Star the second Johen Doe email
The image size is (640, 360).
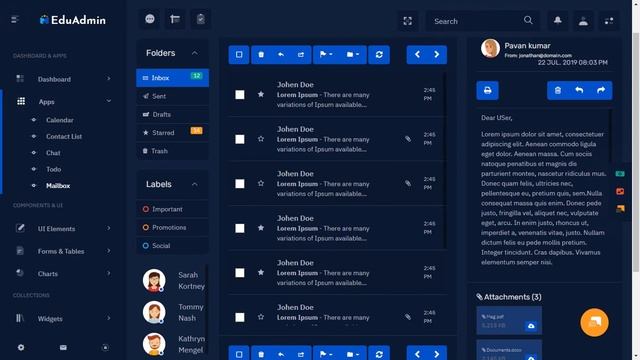click(x=261, y=139)
